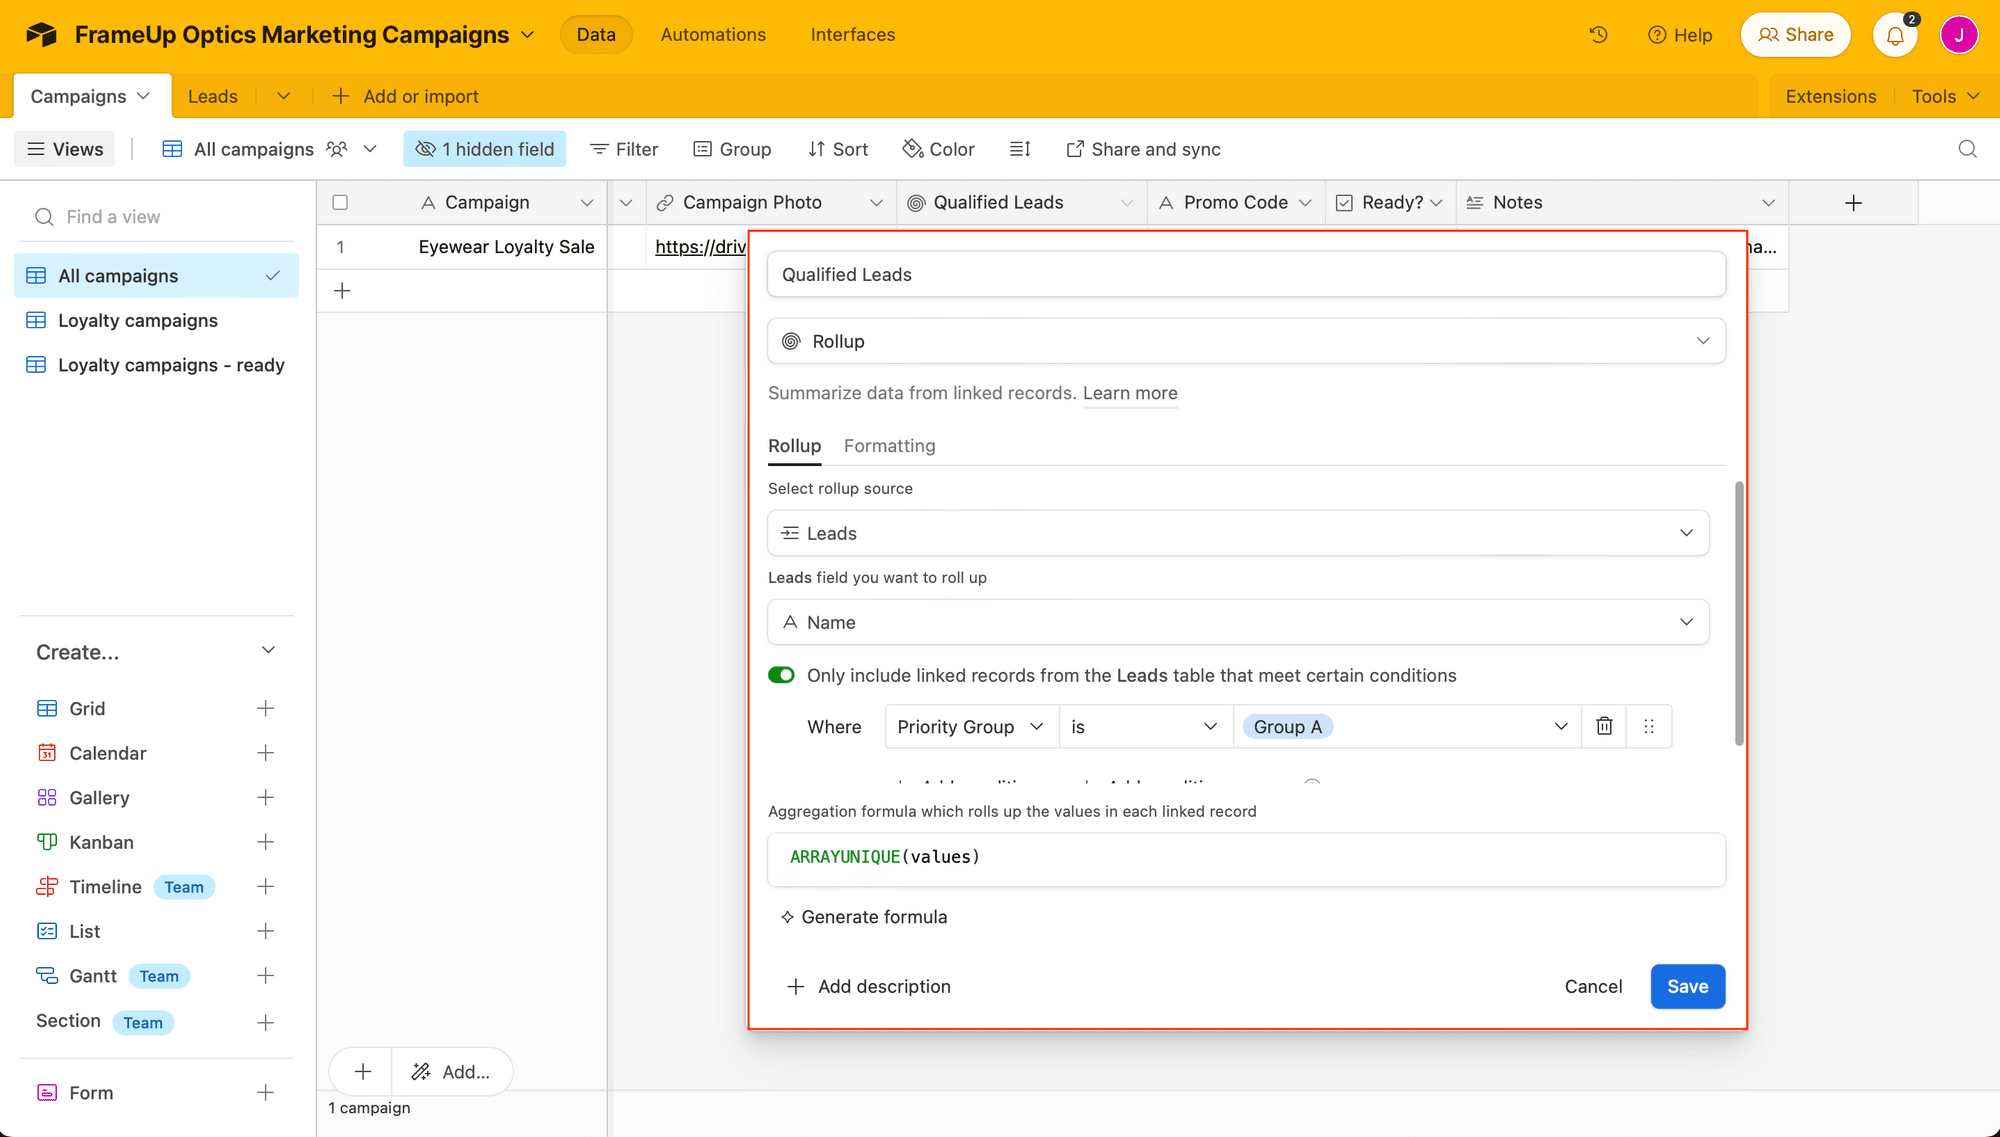Click the ARRAYUNIQUE formula input field
The image size is (2000, 1137).
click(x=1246, y=858)
